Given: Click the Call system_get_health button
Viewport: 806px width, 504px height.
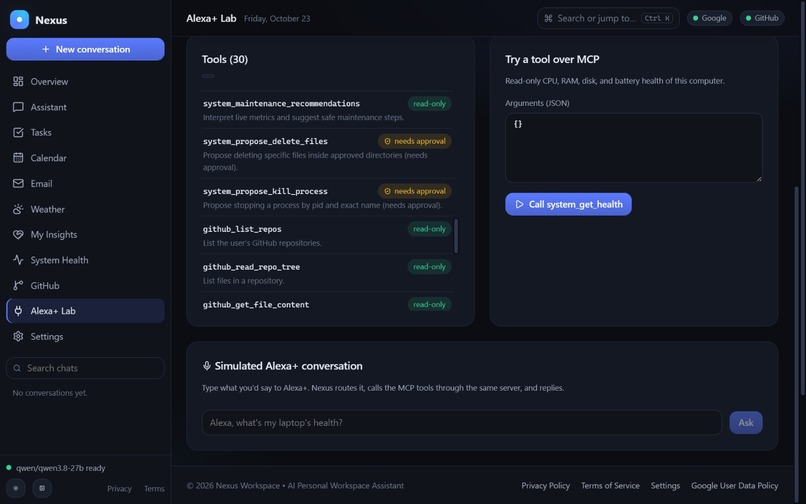Looking at the screenshot, I should coord(568,204).
